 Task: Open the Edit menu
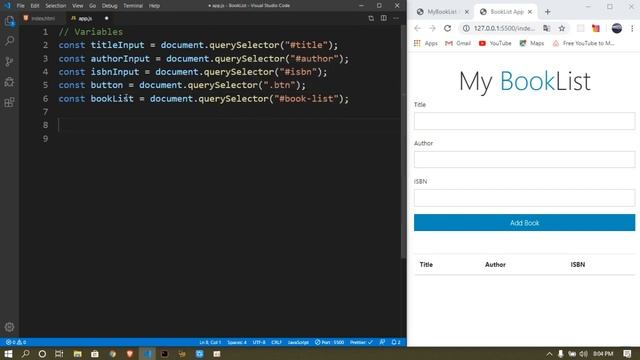35,6
